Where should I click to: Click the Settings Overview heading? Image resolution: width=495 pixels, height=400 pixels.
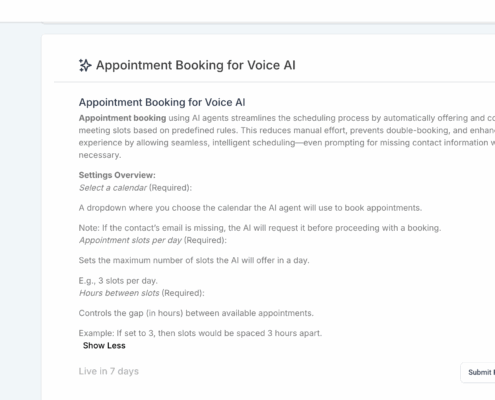point(117,175)
